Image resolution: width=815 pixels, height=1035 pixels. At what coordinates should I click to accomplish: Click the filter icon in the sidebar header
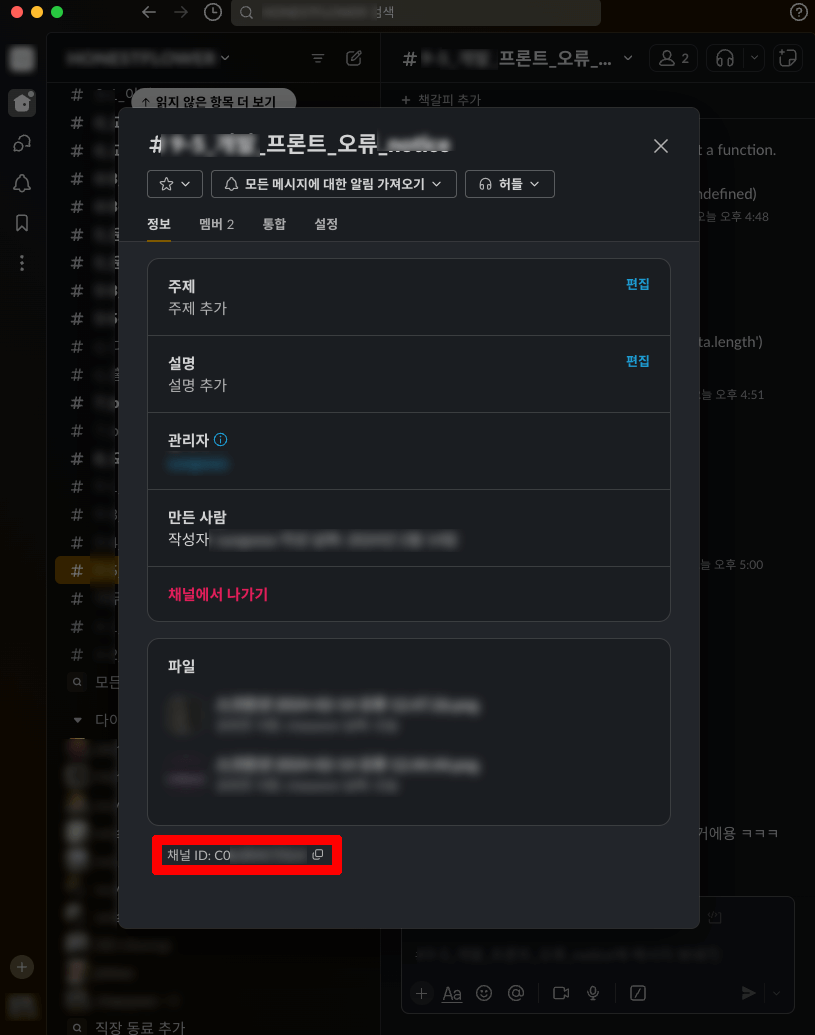point(318,58)
